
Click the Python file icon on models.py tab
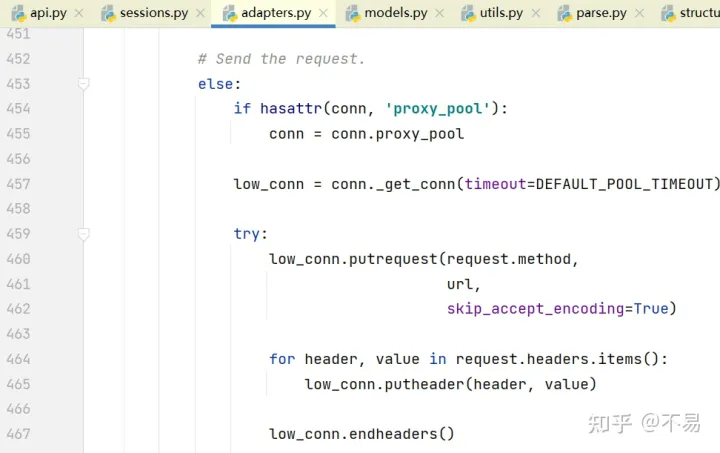click(x=353, y=14)
